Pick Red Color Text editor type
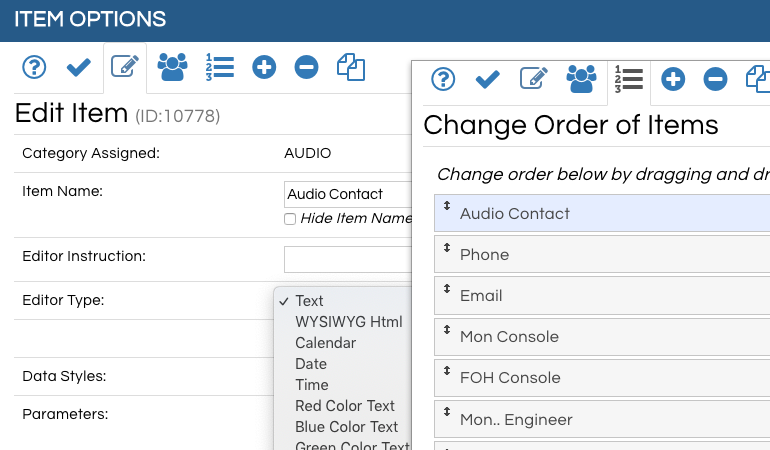770x450 pixels. [344, 406]
